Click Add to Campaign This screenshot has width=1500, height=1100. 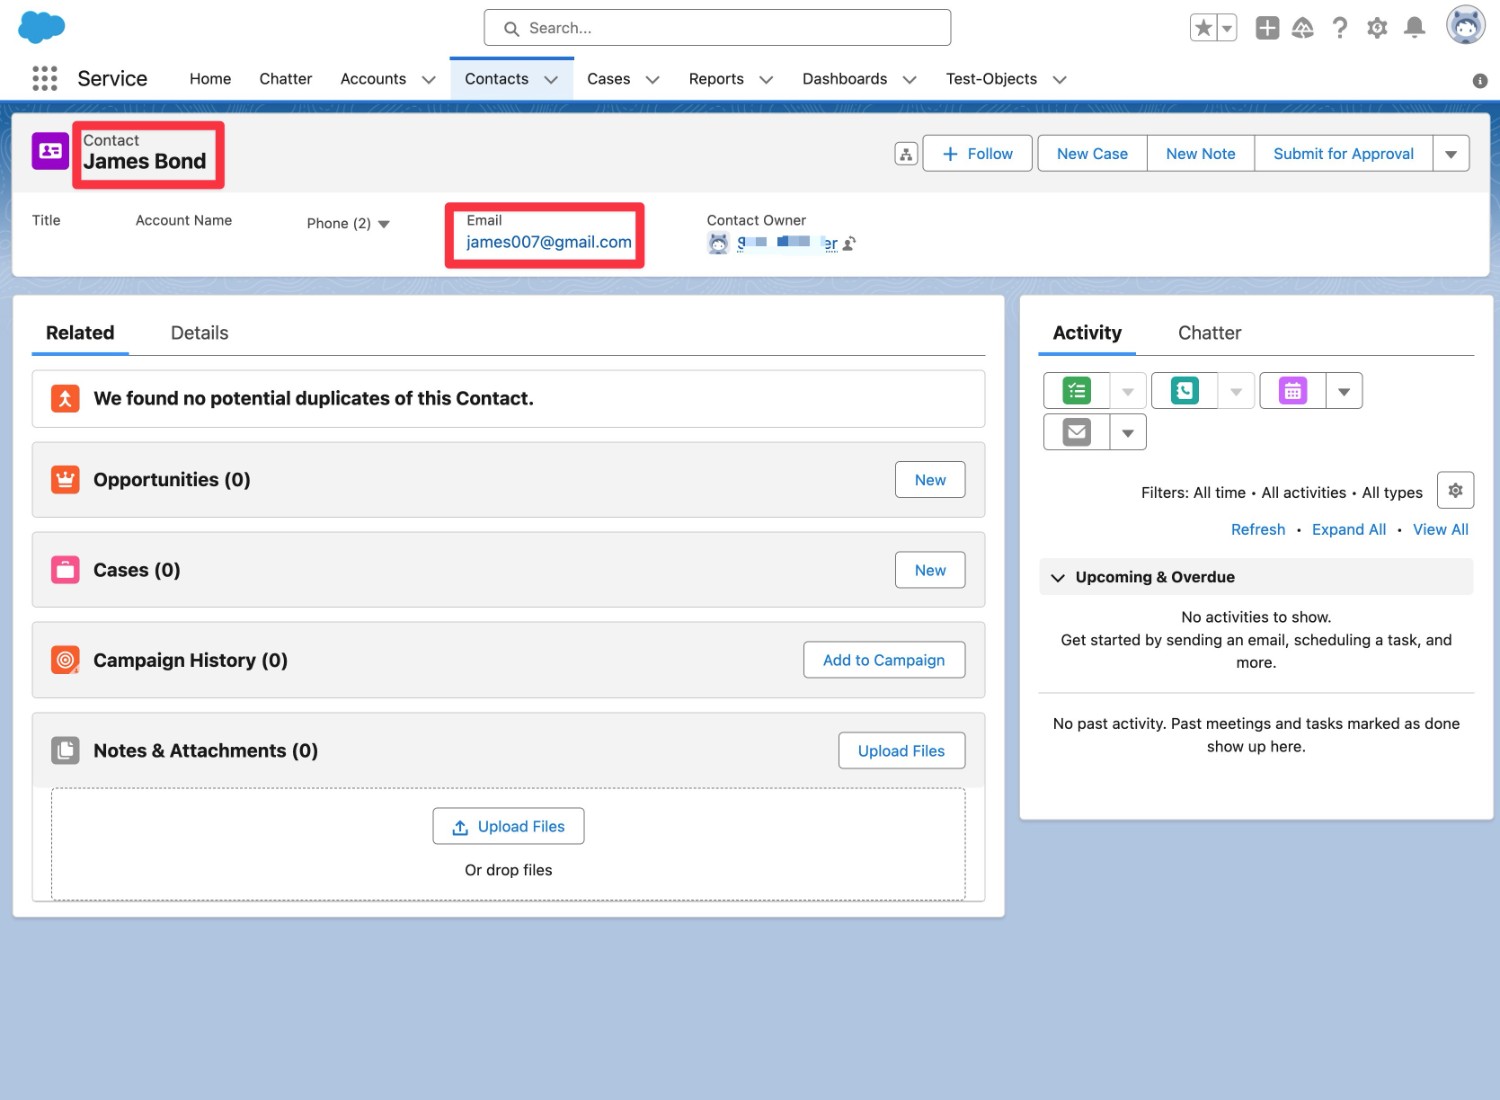point(884,660)
